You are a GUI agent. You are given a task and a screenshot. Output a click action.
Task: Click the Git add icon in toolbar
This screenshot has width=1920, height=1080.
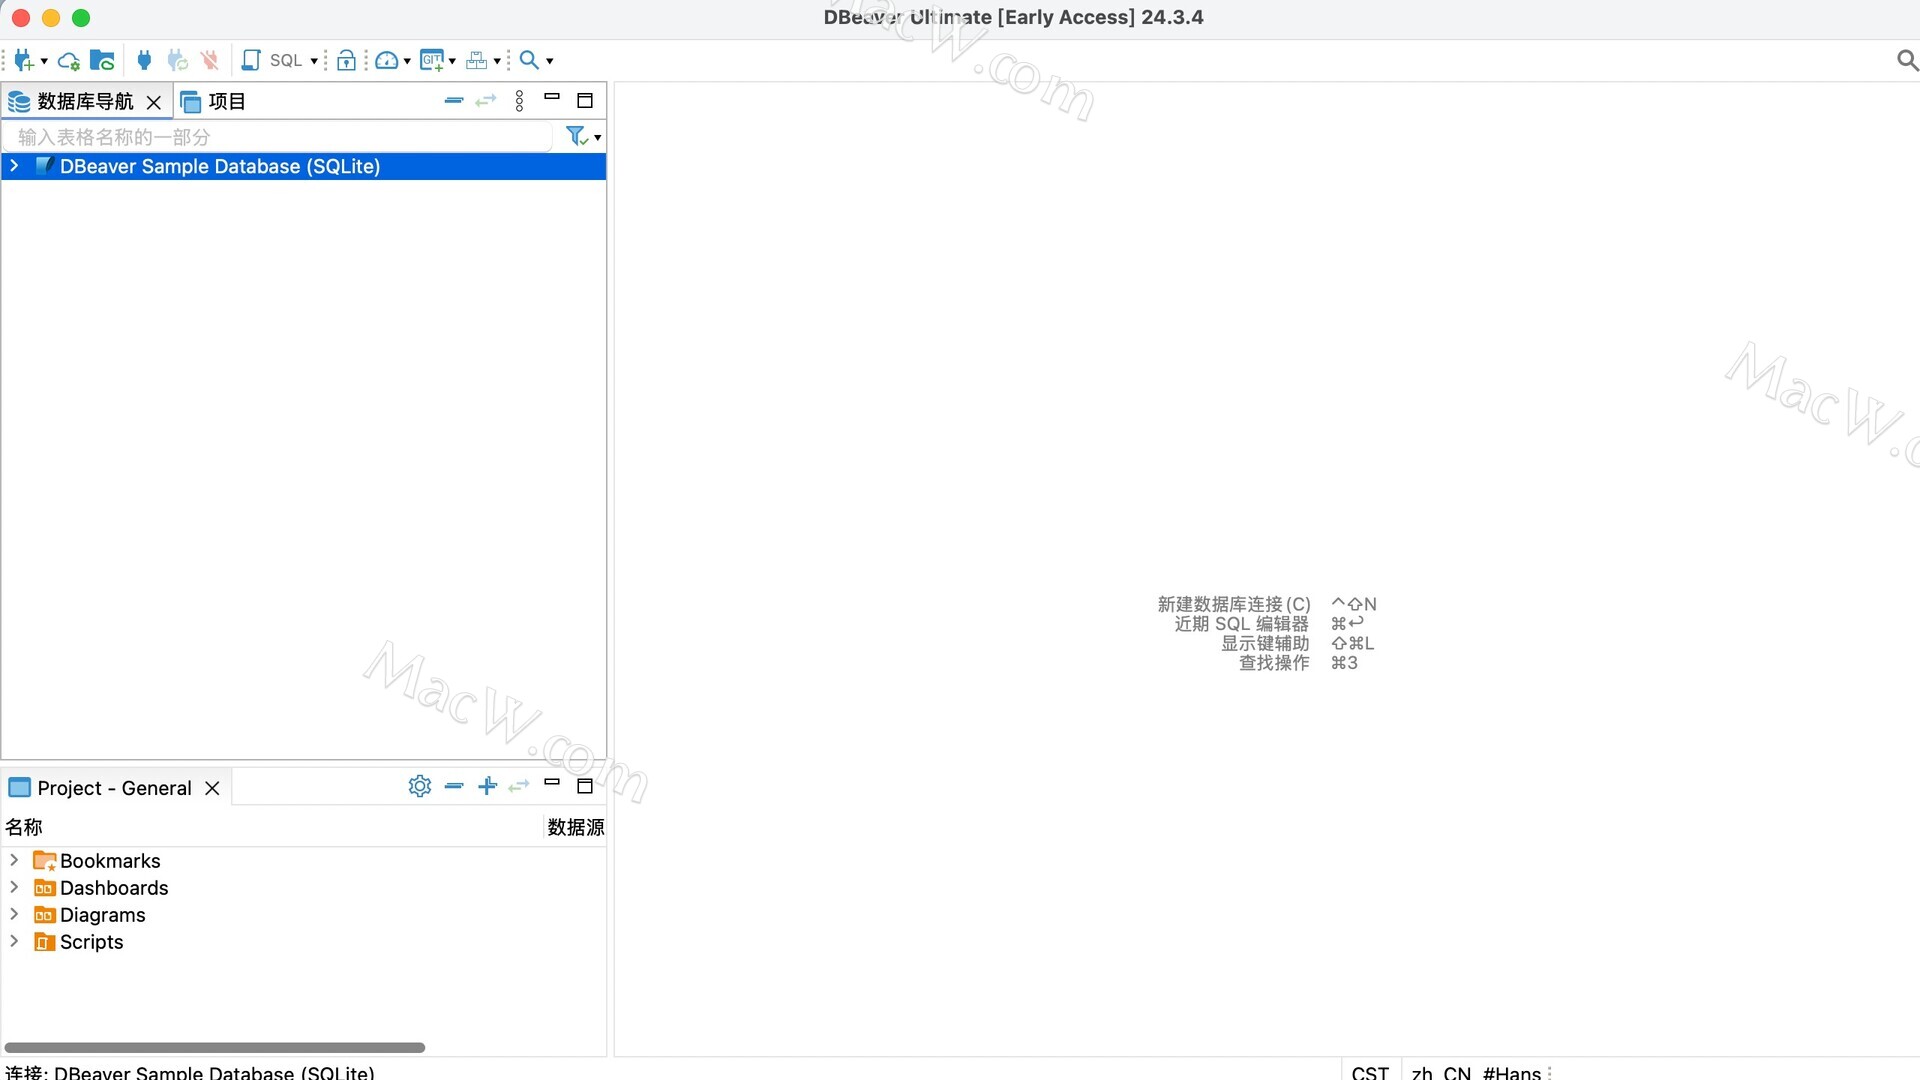click(432, 61)
